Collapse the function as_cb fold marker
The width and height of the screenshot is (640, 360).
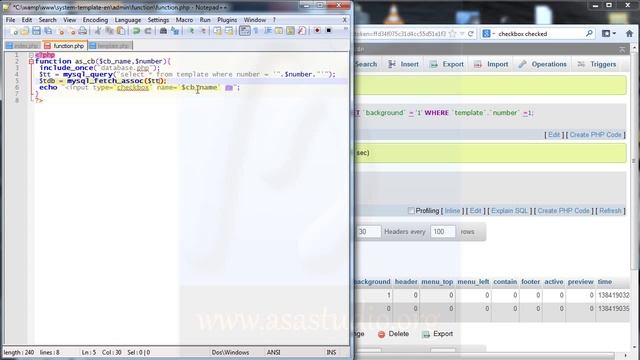tap(31, 61)
